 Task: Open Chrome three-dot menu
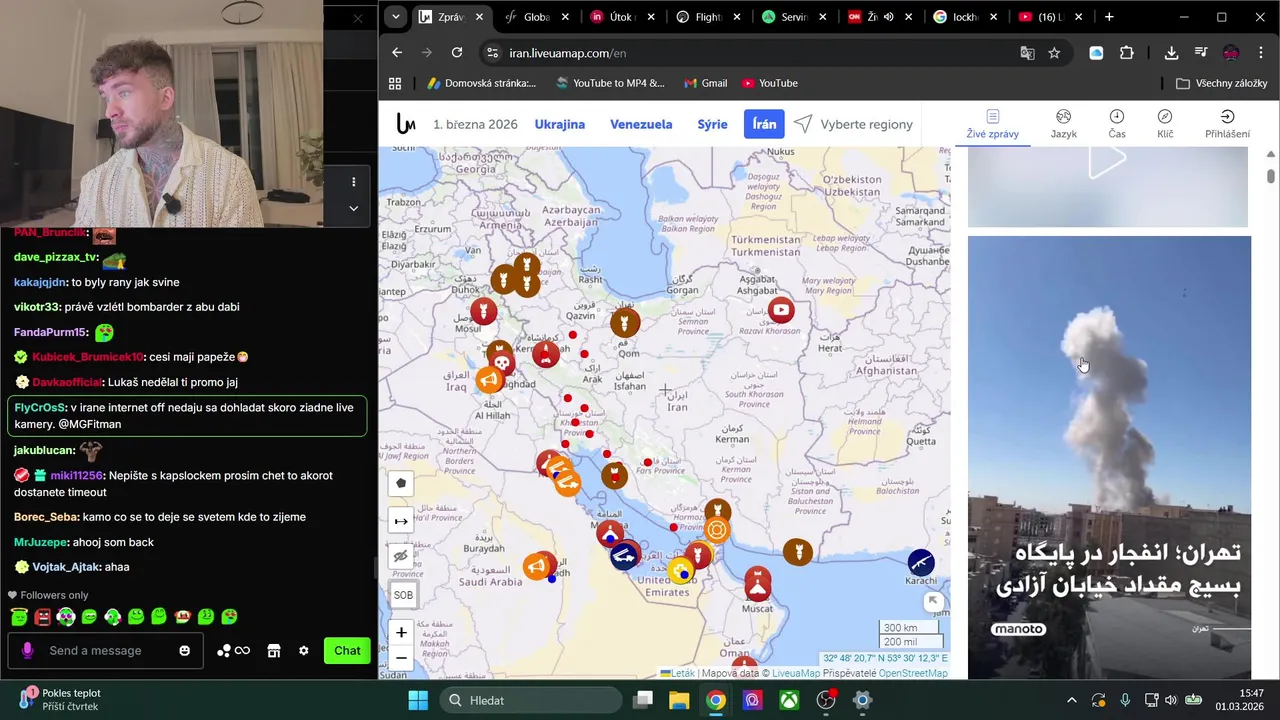coord(1261,53)
